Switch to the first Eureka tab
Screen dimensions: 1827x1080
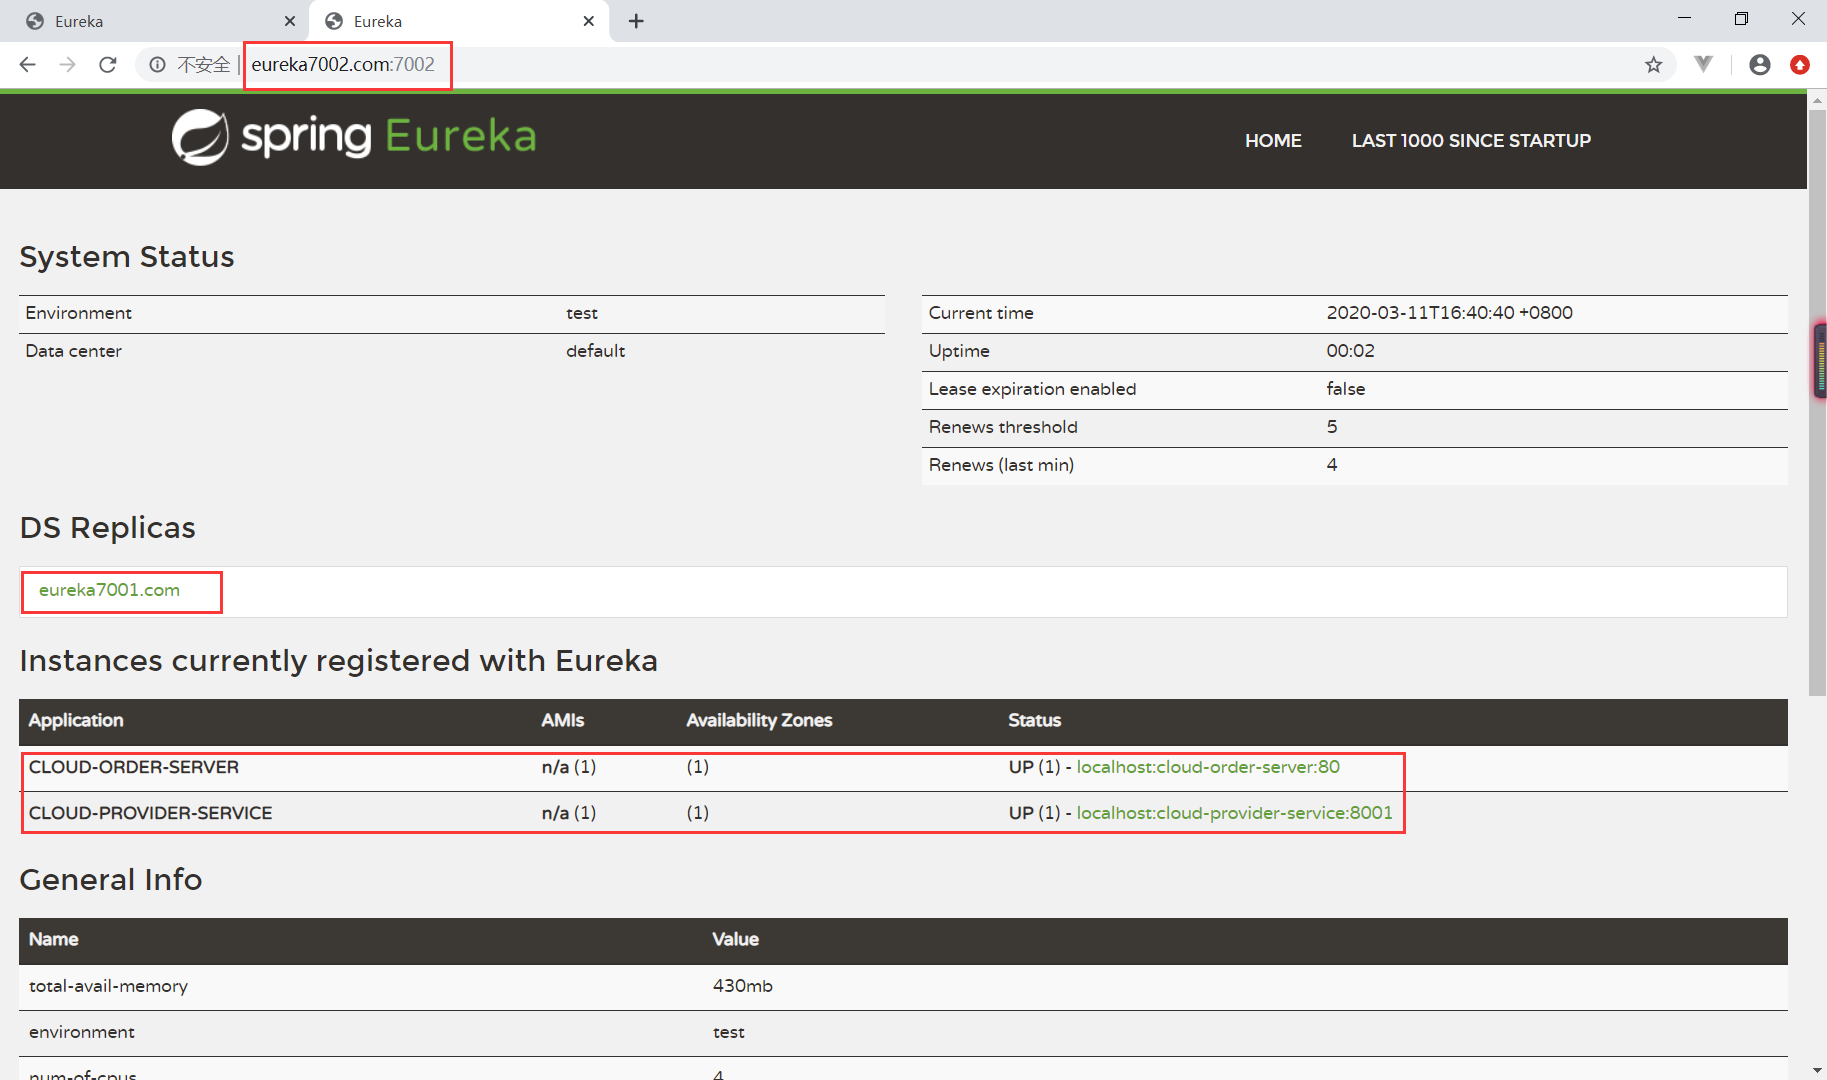tap(150, 21)
